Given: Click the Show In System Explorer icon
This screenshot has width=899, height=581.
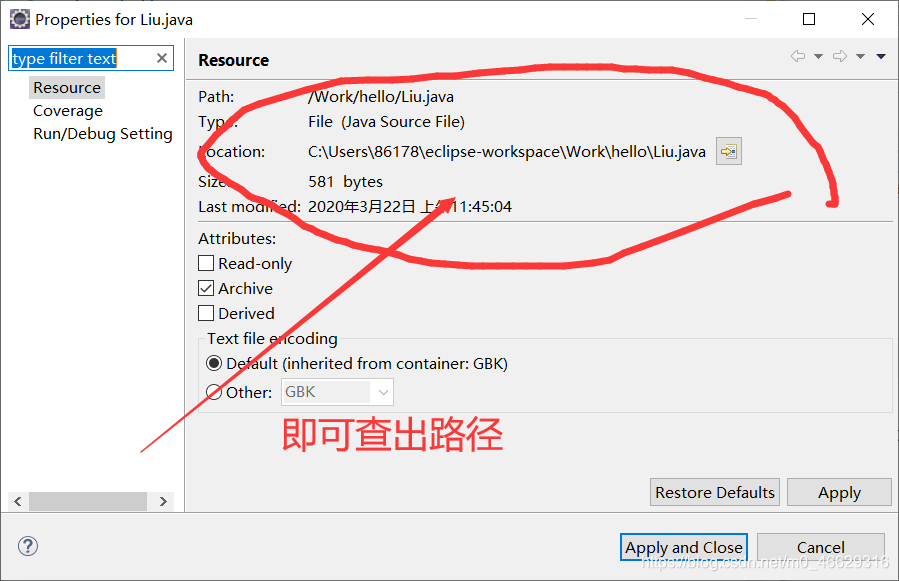Looking at the screenshot, I should [729, 151].
